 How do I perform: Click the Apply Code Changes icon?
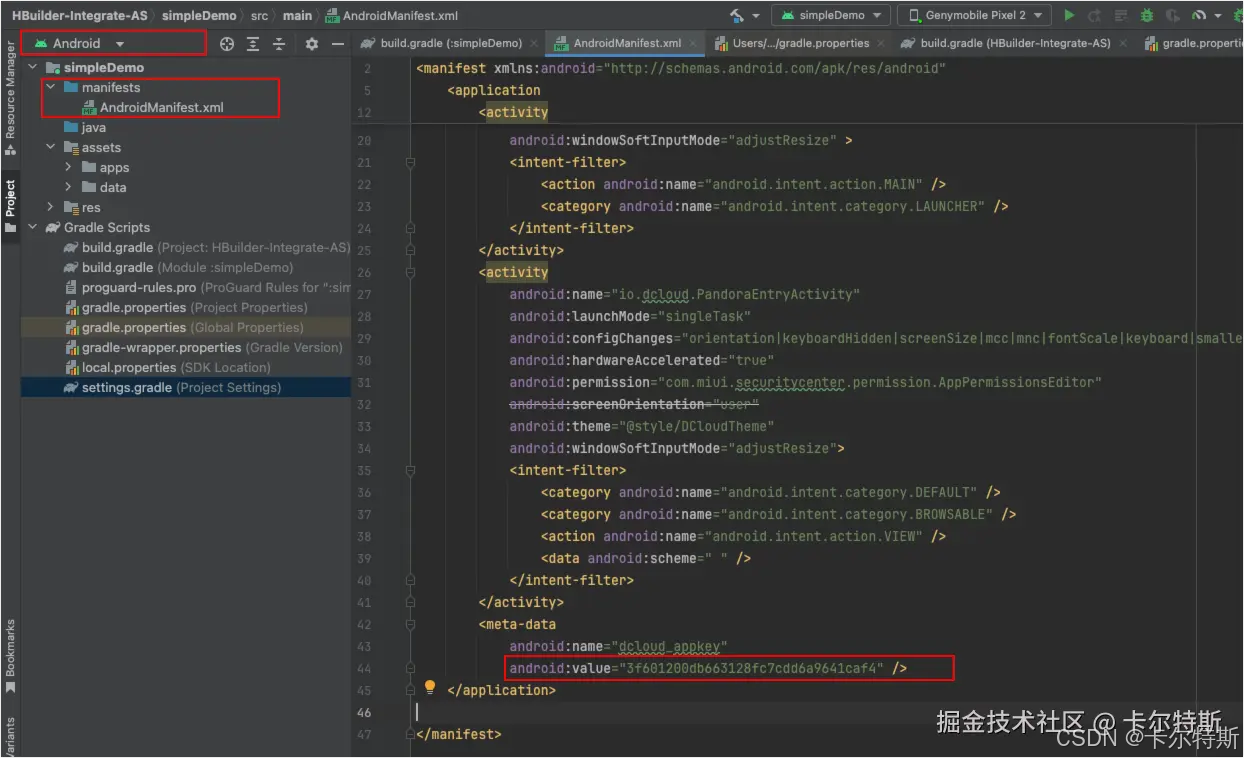pyautogui.click(x=1121, y=15)
